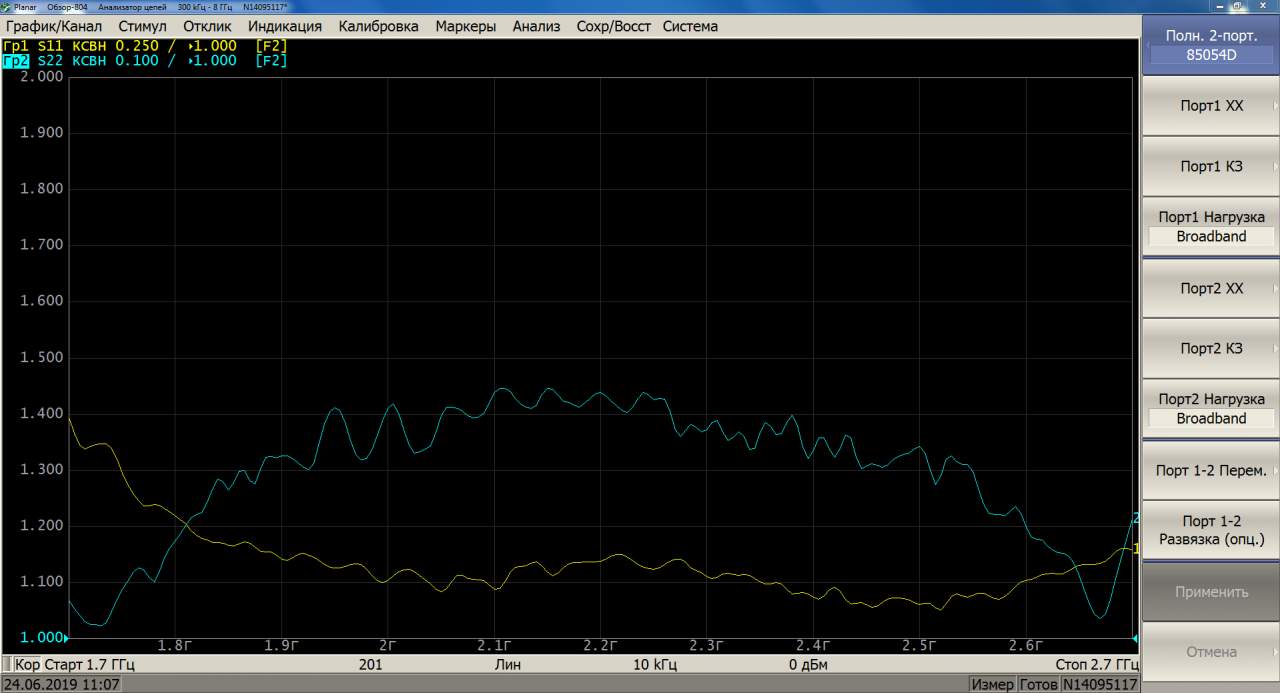Click the cyan trace 2 end marker
Viewport: 1280px width, 693px height.
(1136, 517)
